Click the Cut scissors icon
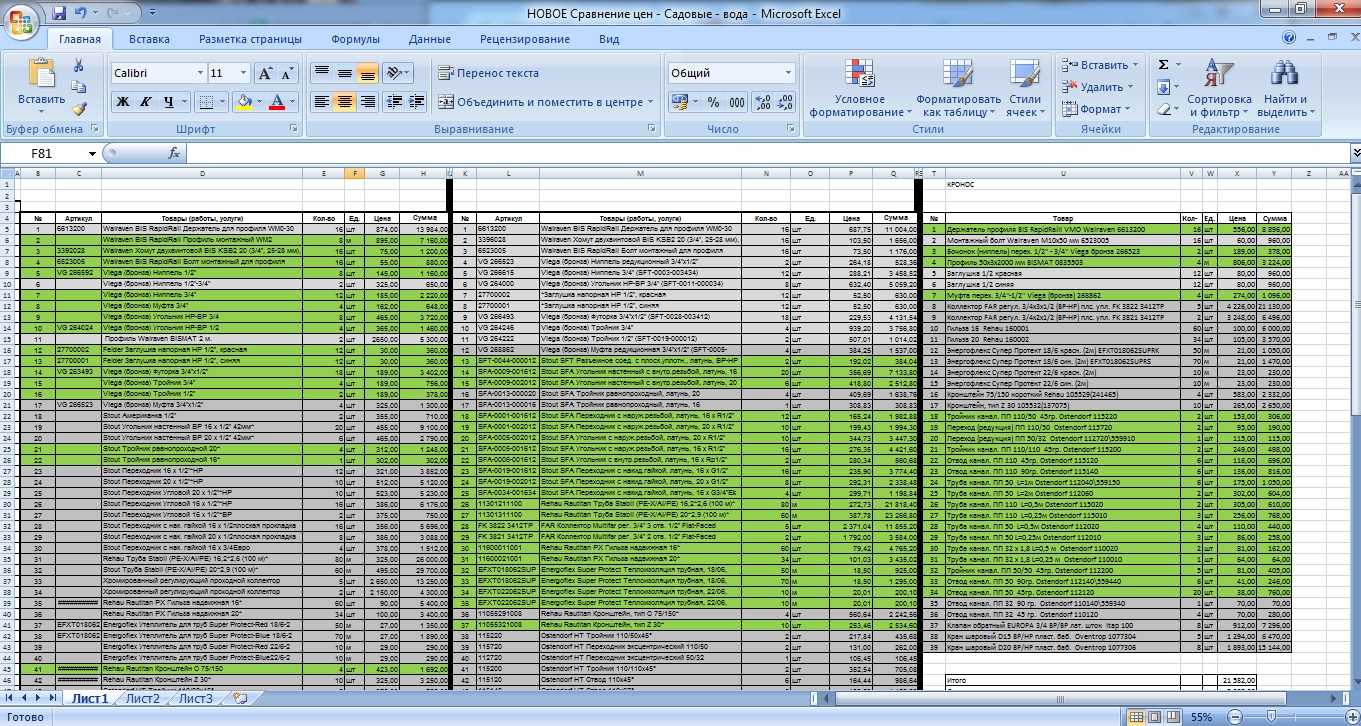This screenshot has width=1361, height=726. 79,65
